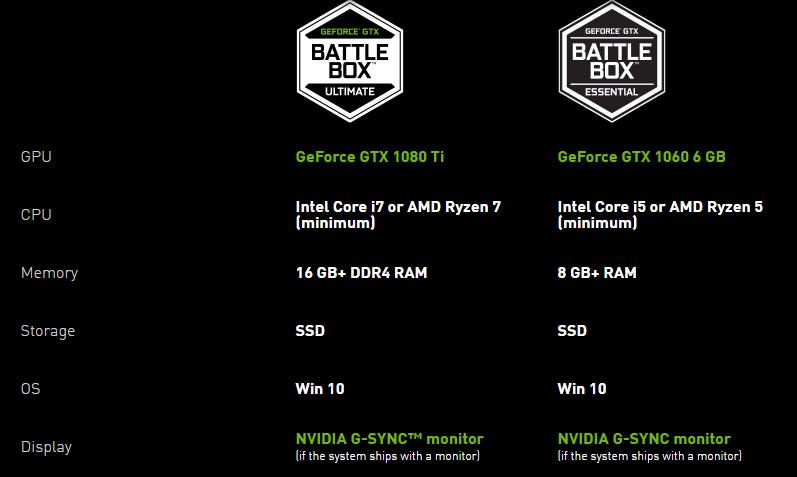Click the Intel Core i5 or AMD Ryzen 5 text
The width and height of the screenshot is (797, 477).
pyautogui.click(x=660, y=214)
